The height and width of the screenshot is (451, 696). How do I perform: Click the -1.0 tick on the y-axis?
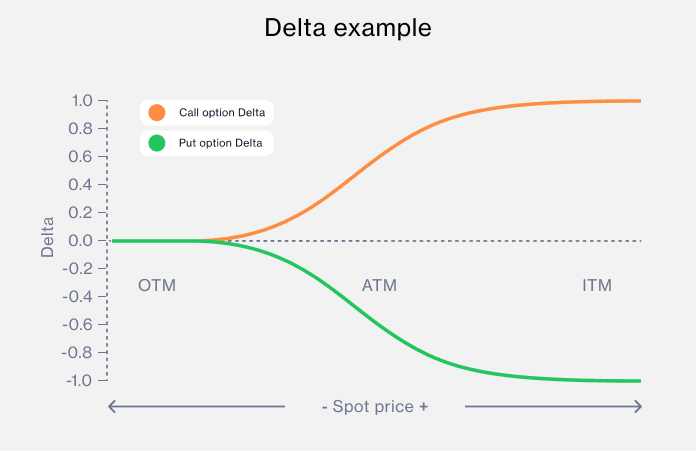(x=80, y=381)
